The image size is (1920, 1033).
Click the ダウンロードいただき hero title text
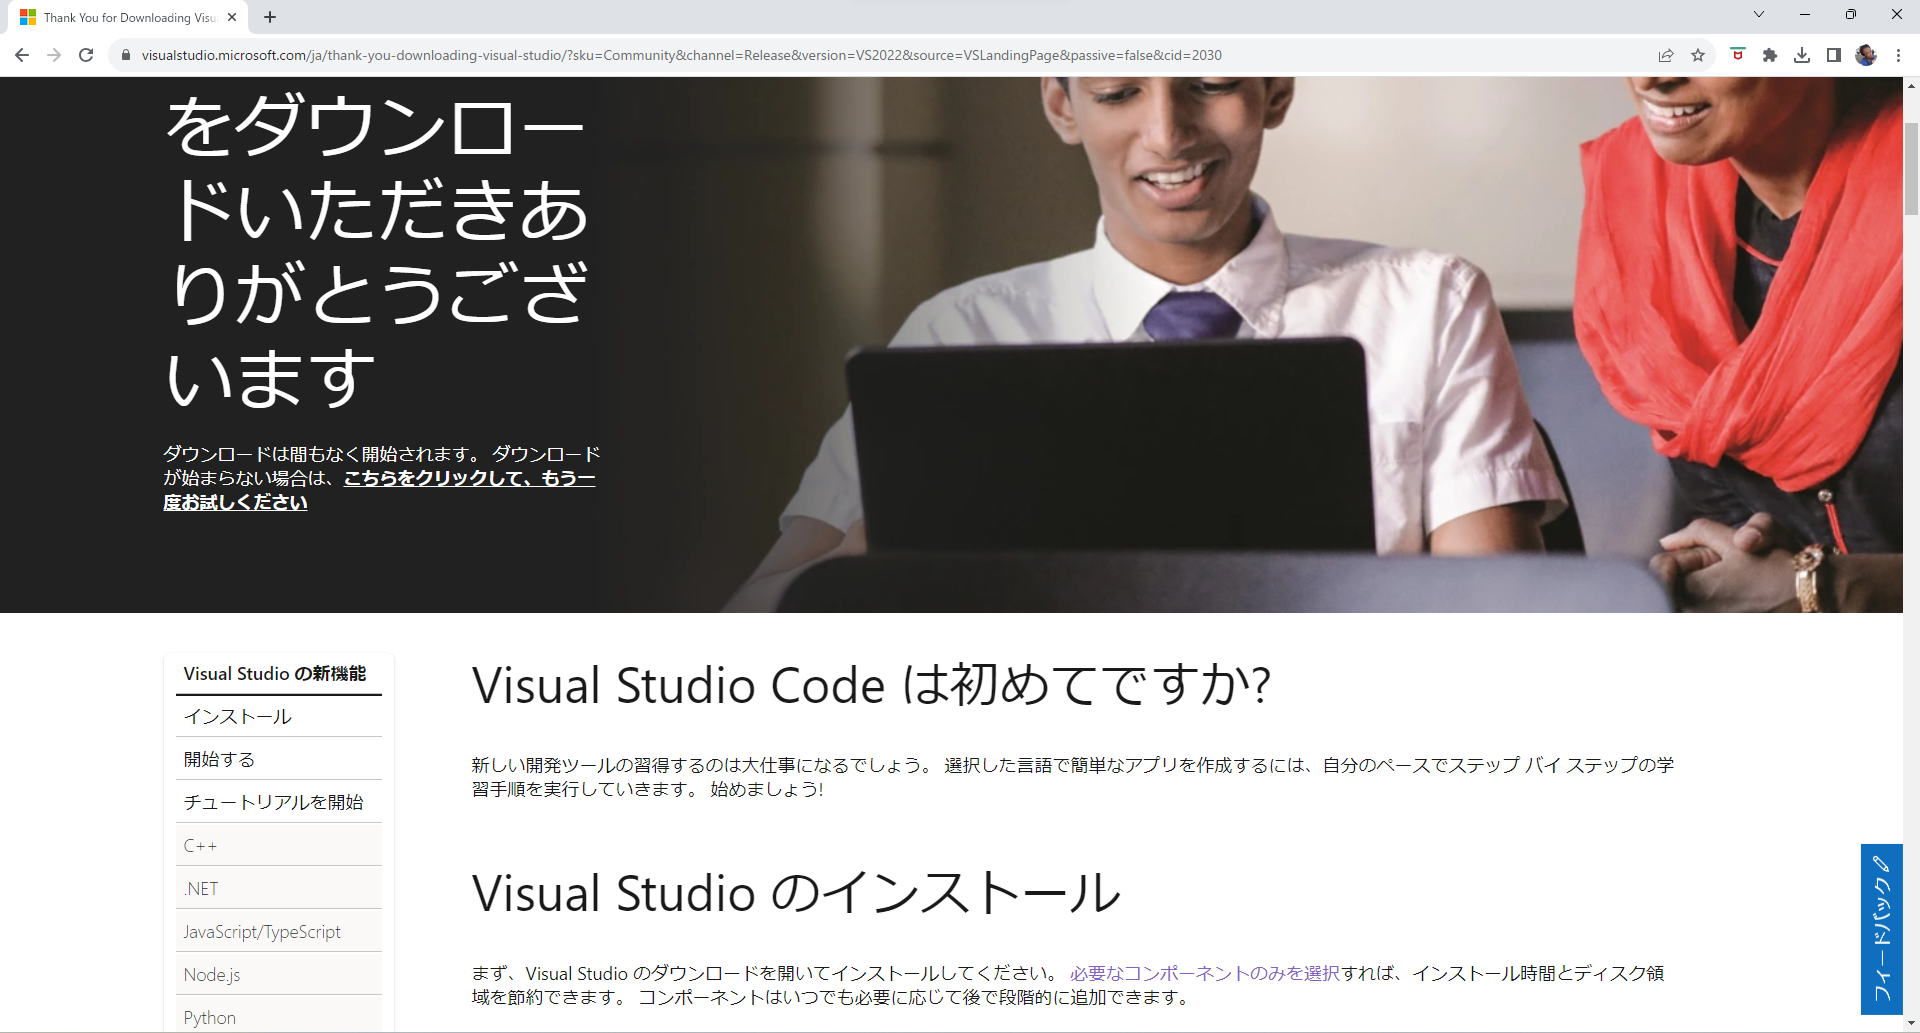point(378,252)
